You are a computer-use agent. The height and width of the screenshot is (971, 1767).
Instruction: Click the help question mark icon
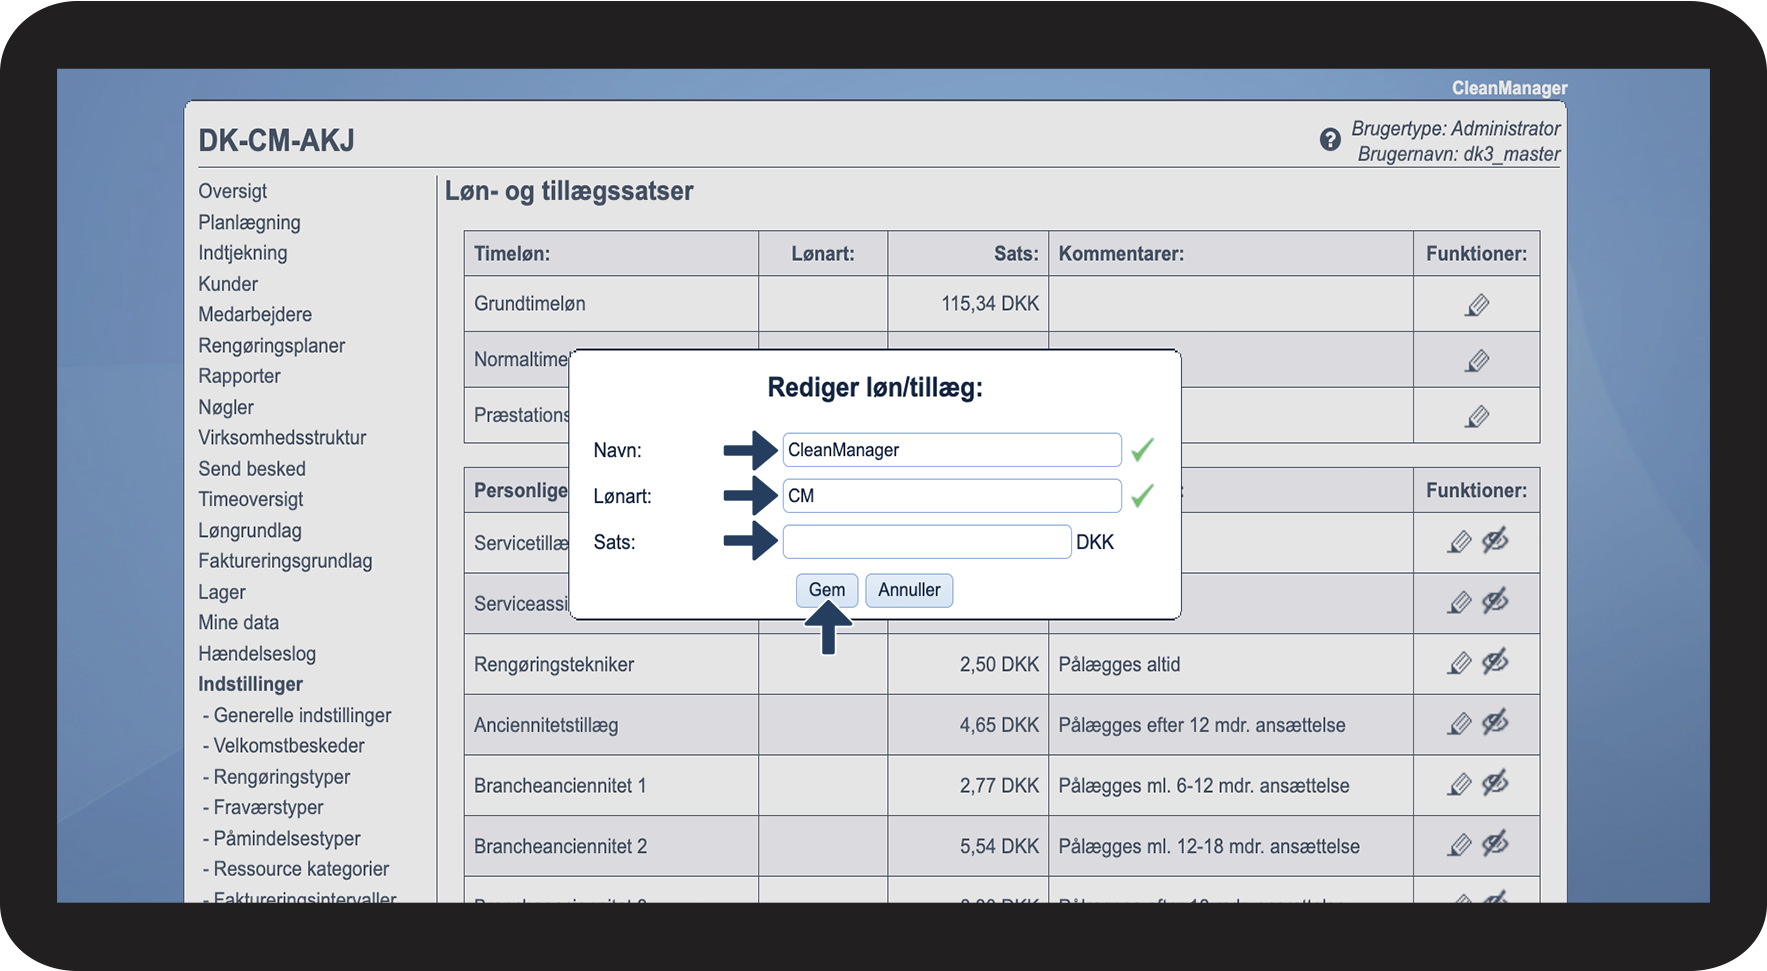1330,140
